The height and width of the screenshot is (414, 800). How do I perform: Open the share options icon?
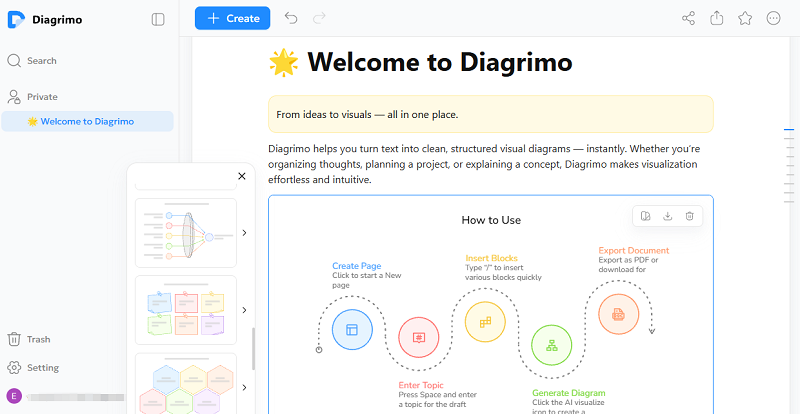click(x=688, y=18)
